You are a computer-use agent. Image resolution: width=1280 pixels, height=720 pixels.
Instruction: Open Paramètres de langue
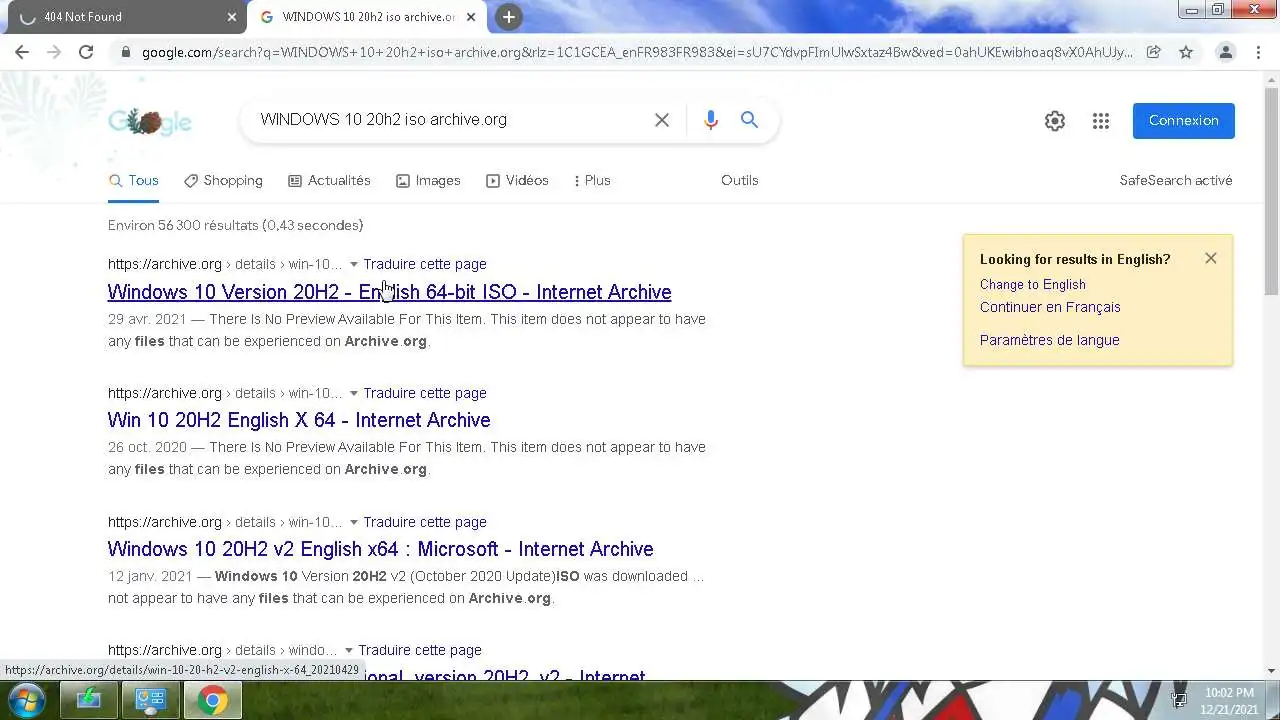coord(1050,340)
